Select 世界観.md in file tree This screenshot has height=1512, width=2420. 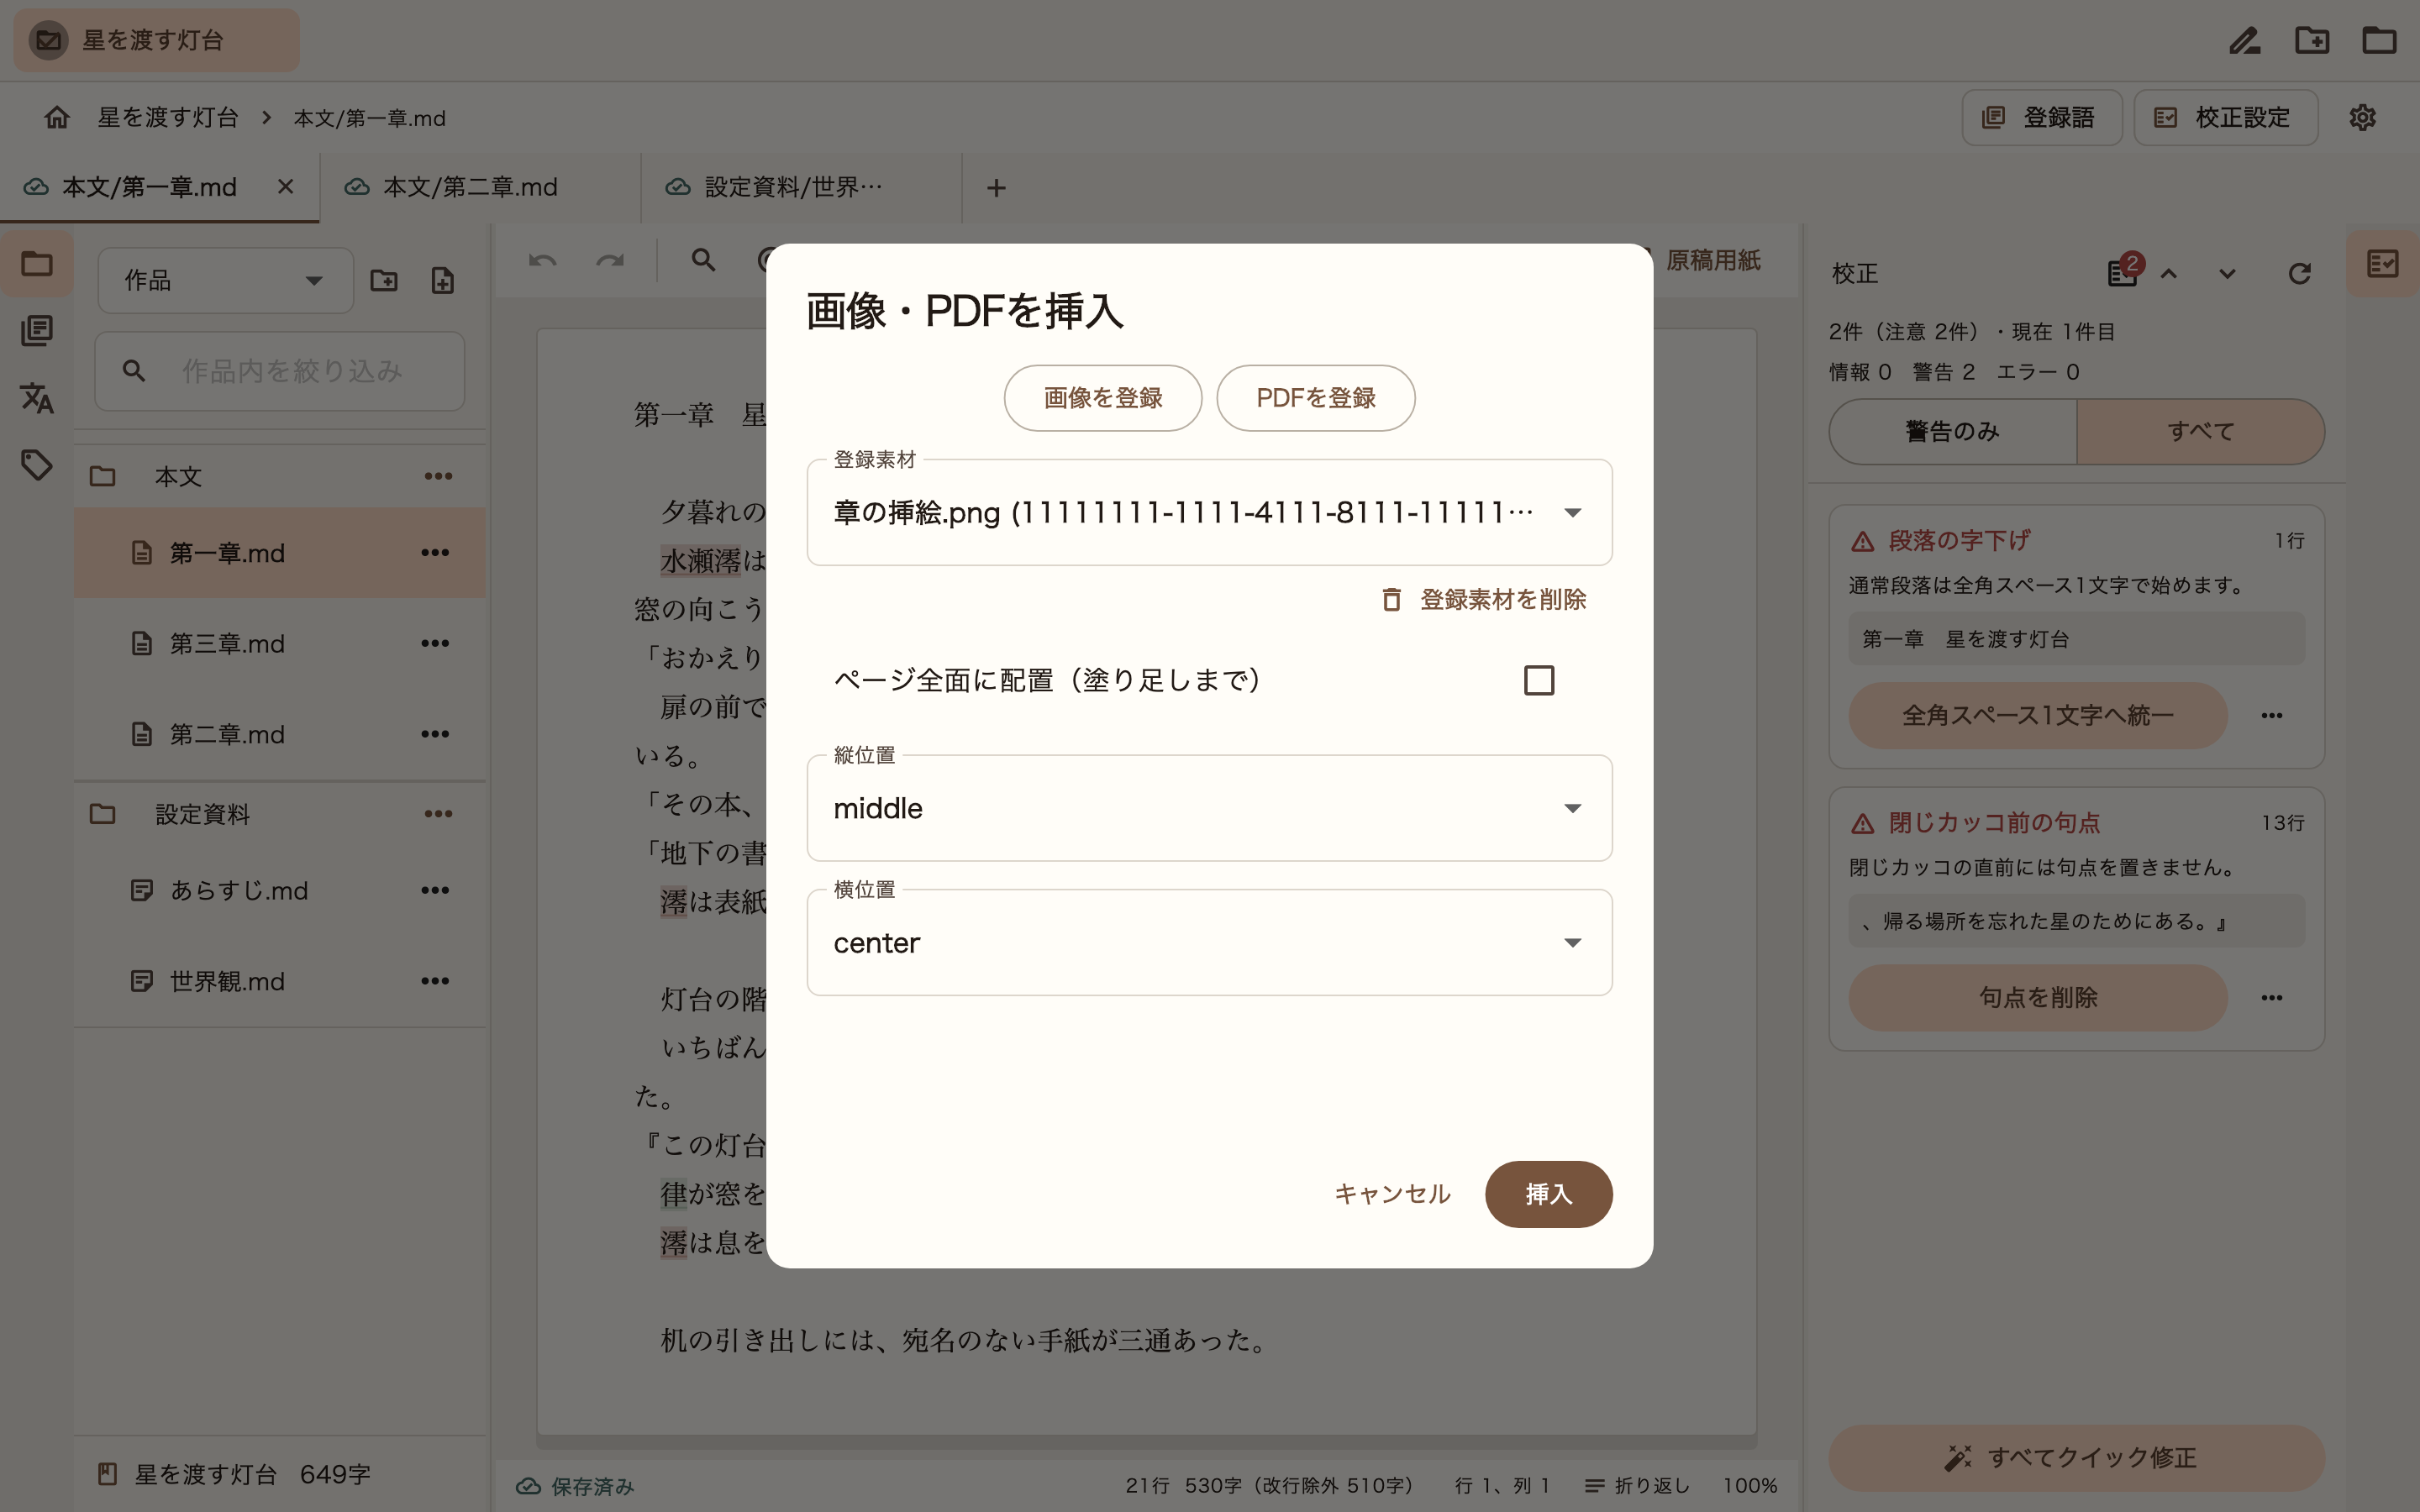point(280,981)
